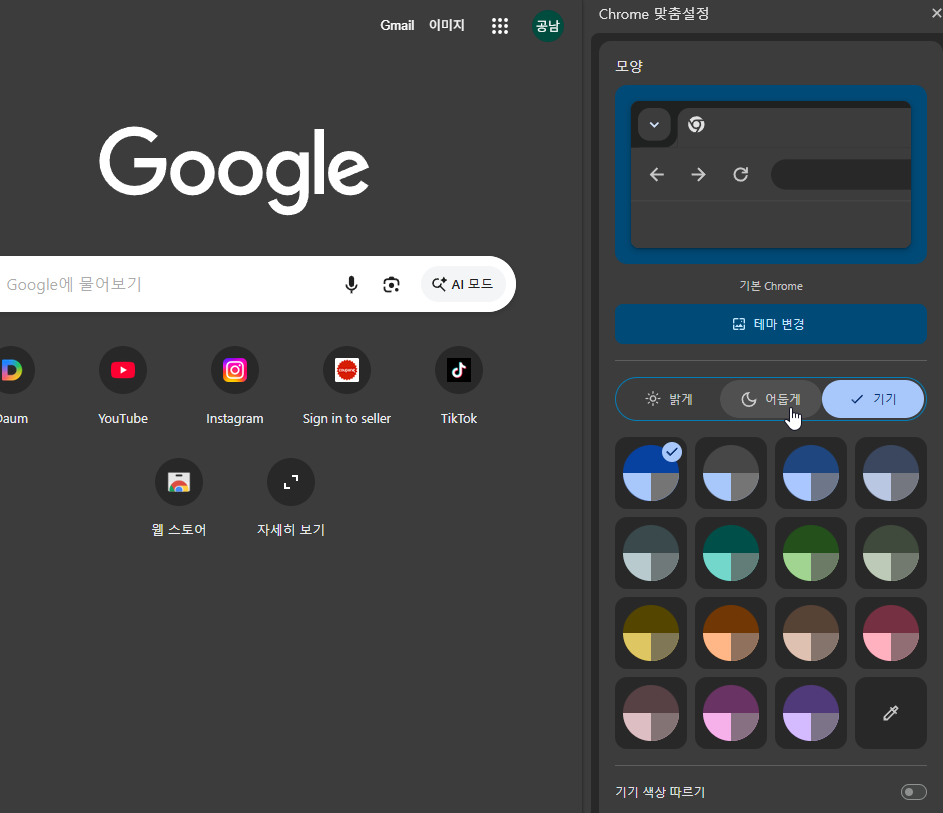The height and width of the screenshot is (813, 943).
Task: Click the Google logo
Action: coord(235,170)
